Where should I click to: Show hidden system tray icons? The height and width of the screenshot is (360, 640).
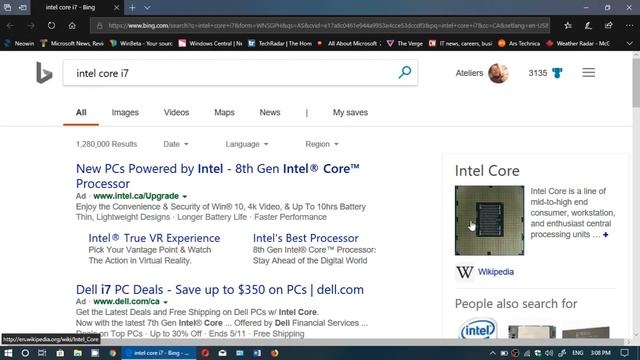[493, 353]
